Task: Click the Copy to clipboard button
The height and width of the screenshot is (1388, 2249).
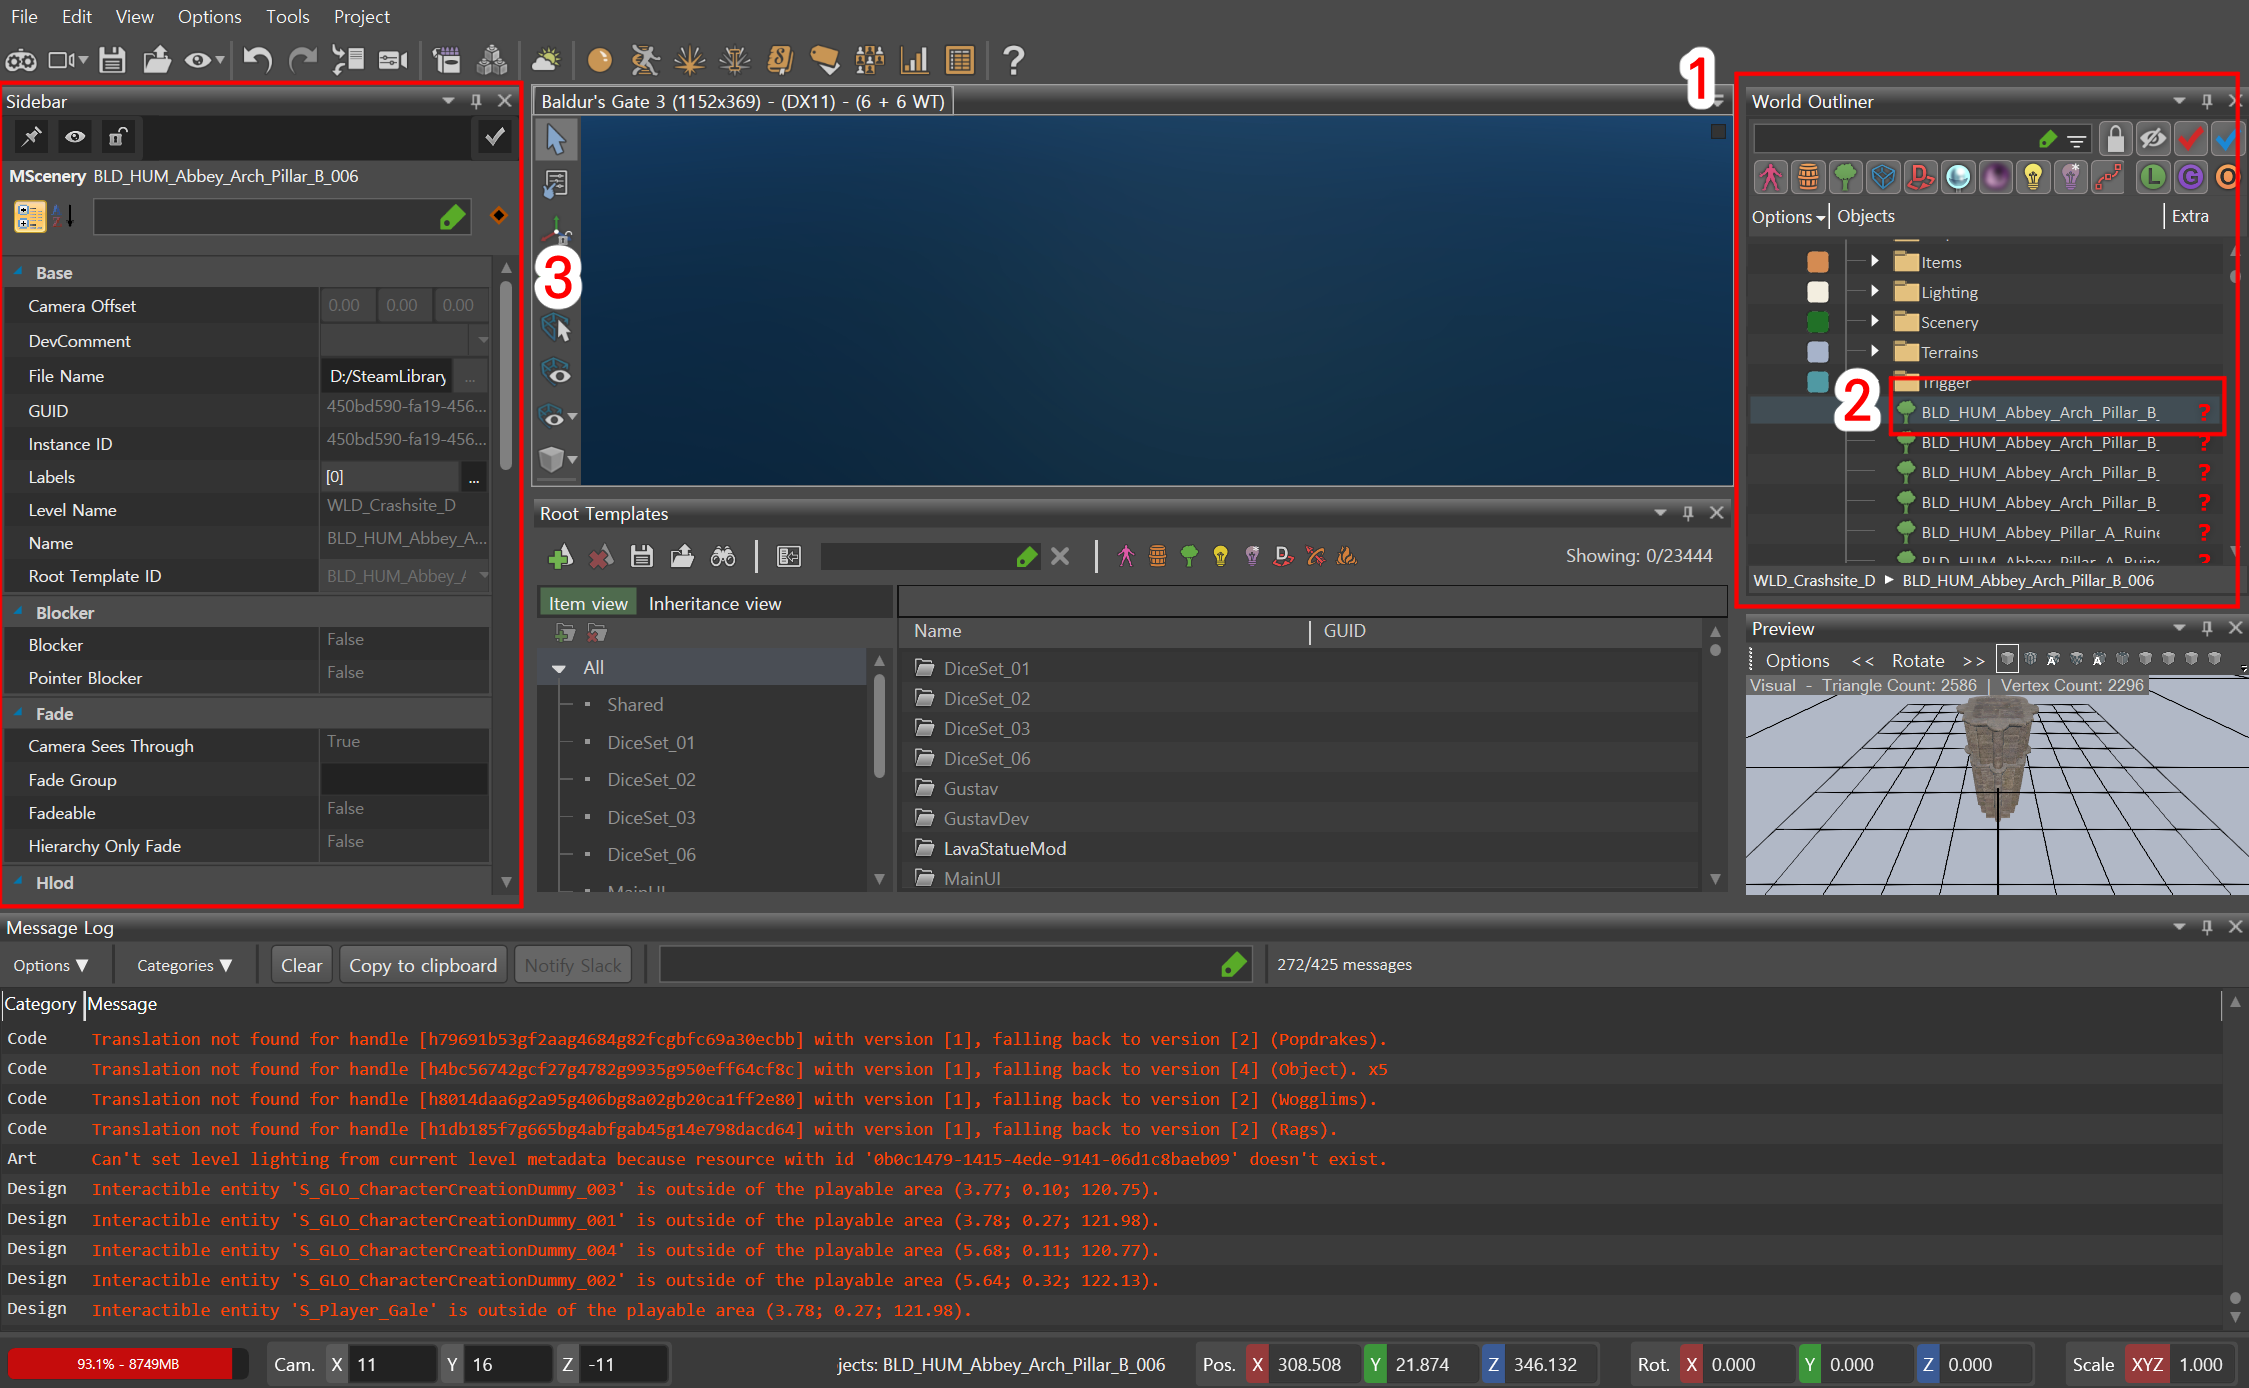Action: tap(423, 965)
